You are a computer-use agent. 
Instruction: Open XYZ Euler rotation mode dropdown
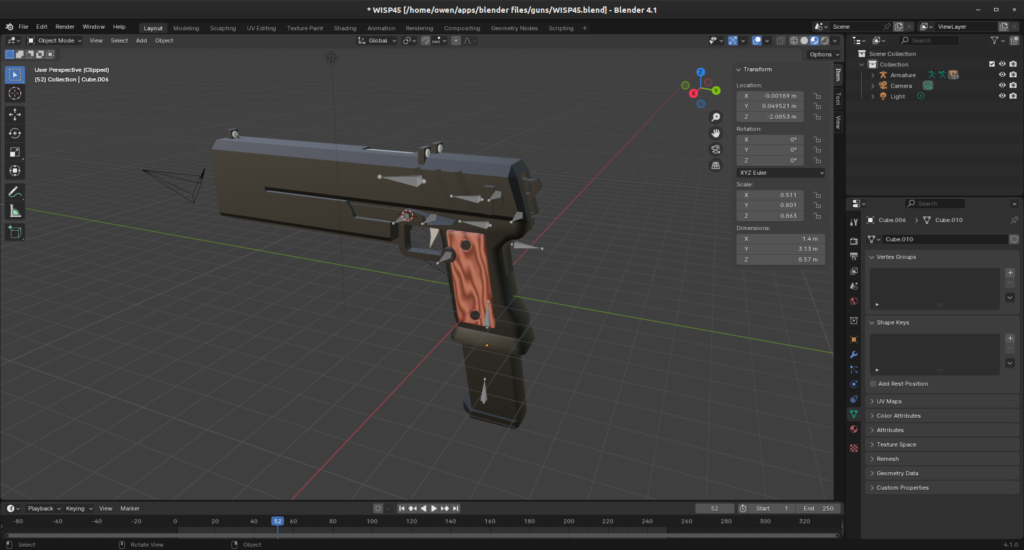(781, 172)
